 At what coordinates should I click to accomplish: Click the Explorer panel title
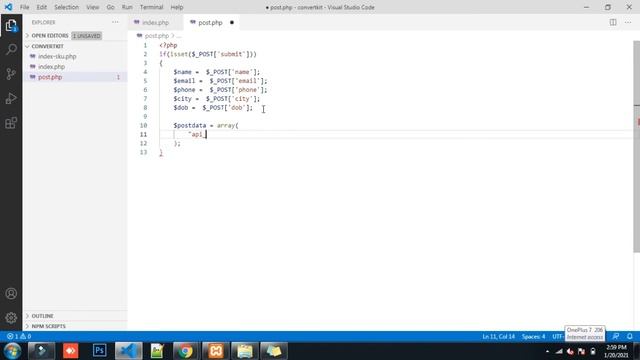pyautogui.click(x=43, y=22)
